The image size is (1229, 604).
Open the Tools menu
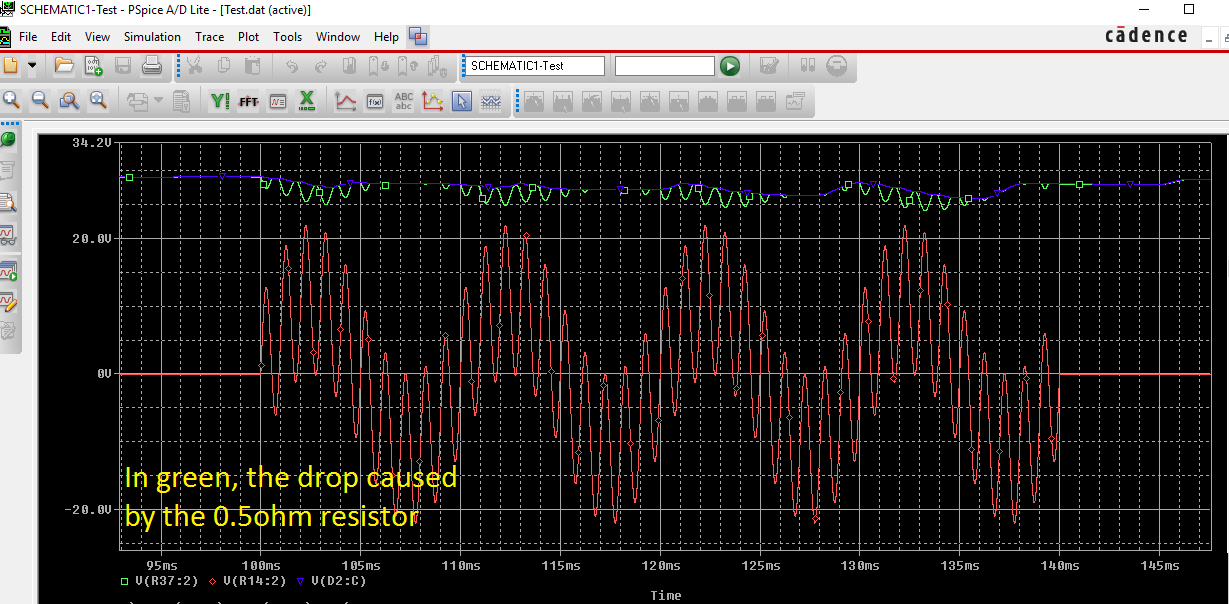point(287,37)
